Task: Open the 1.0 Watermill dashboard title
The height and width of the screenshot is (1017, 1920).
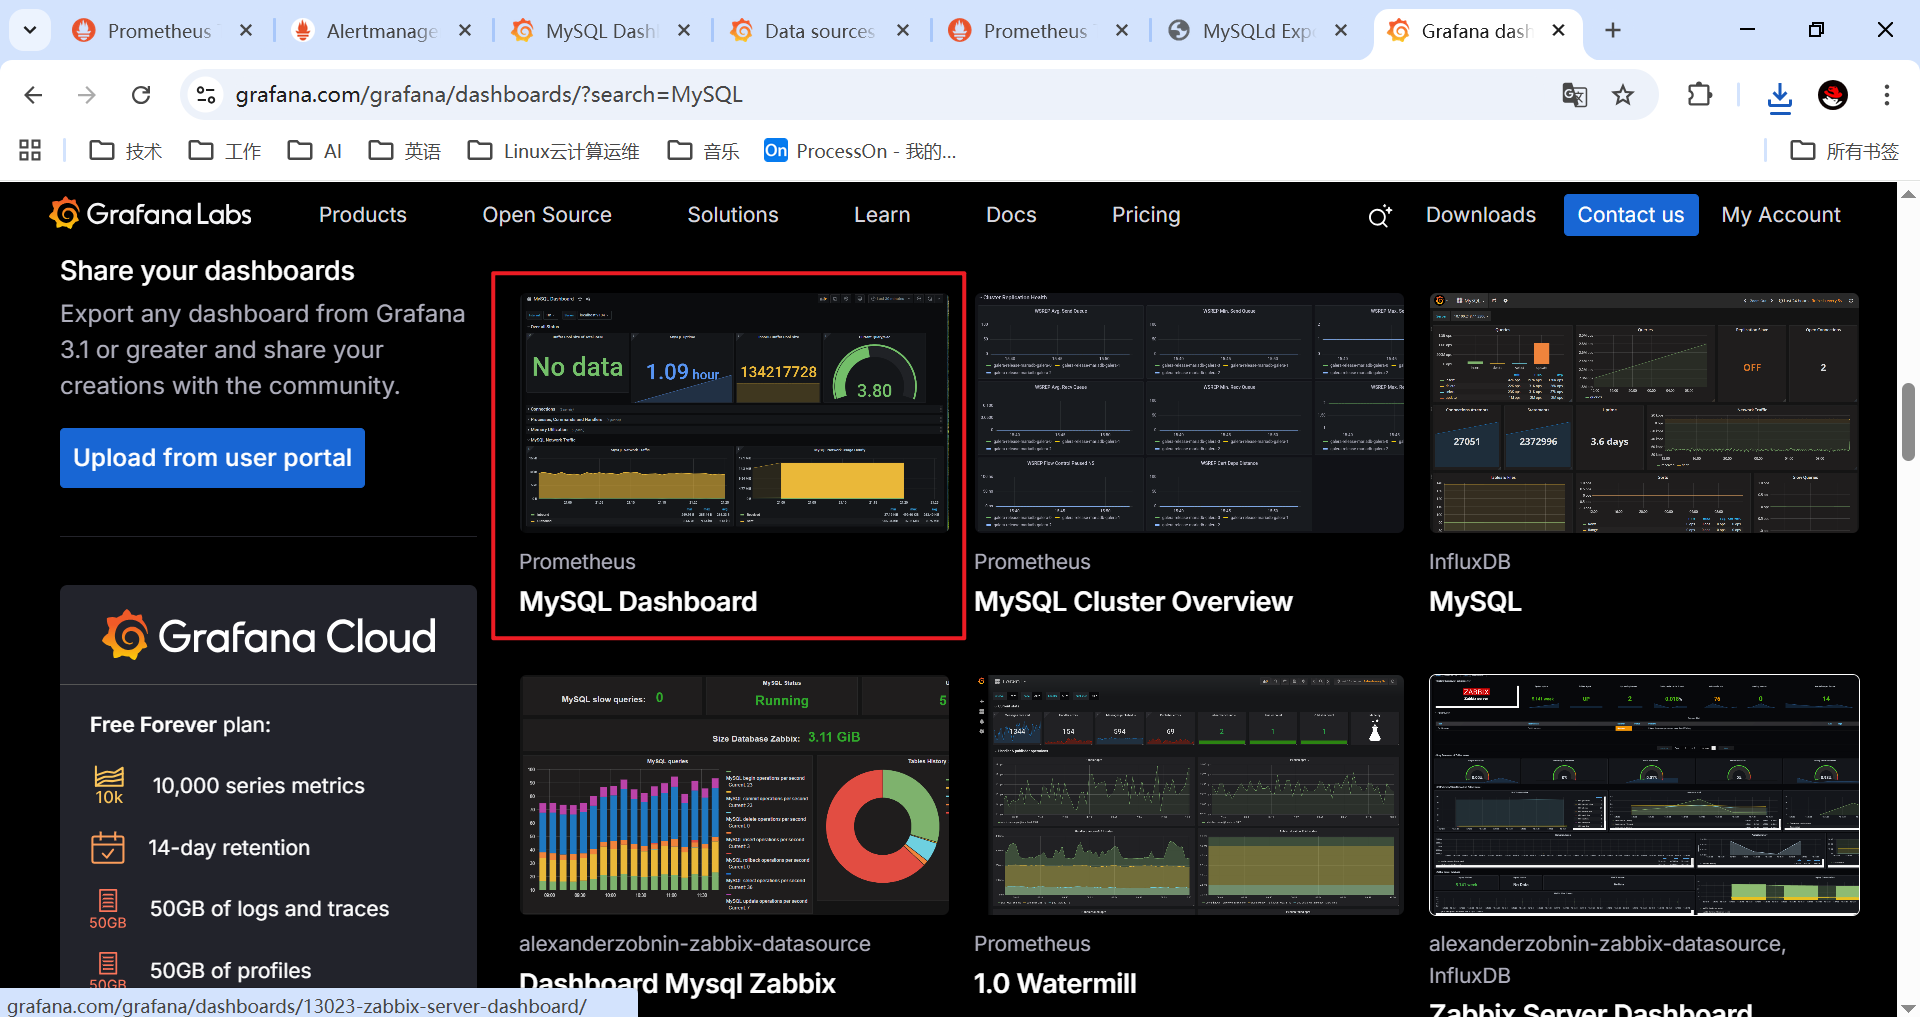Action: click(x=1055, y=984)
